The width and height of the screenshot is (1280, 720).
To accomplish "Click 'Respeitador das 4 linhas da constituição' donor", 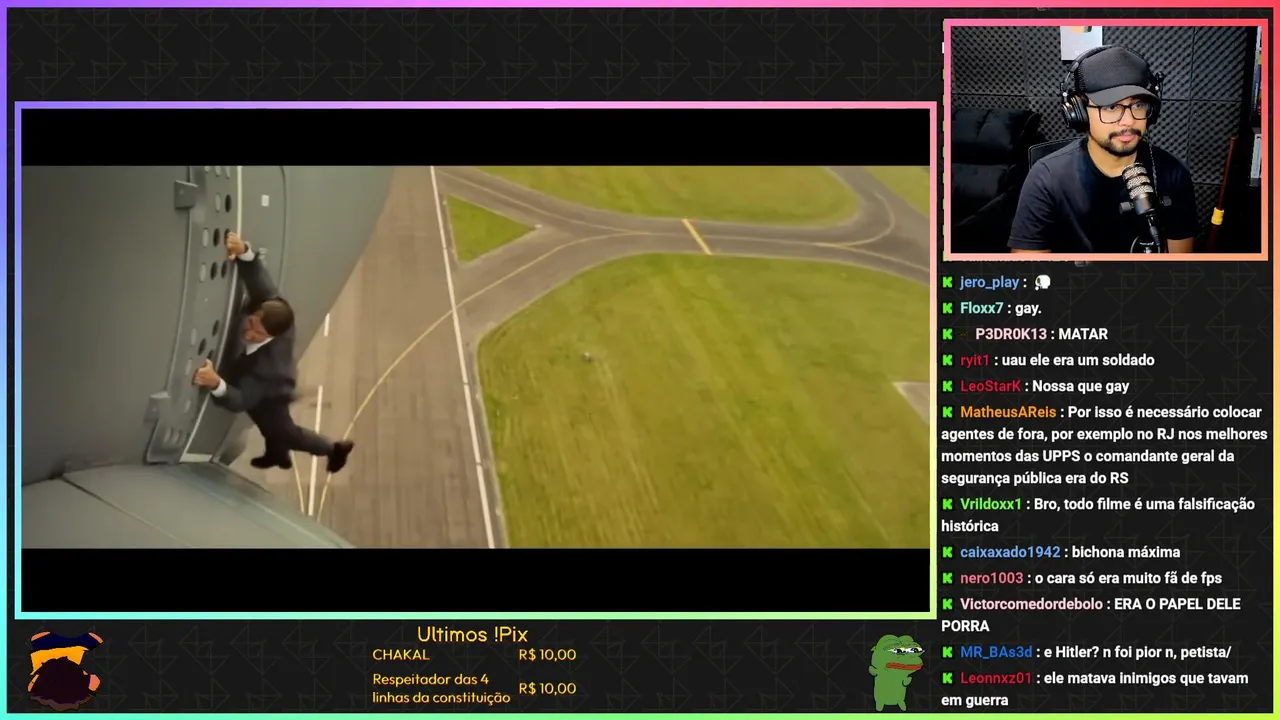I will (441, 688).
